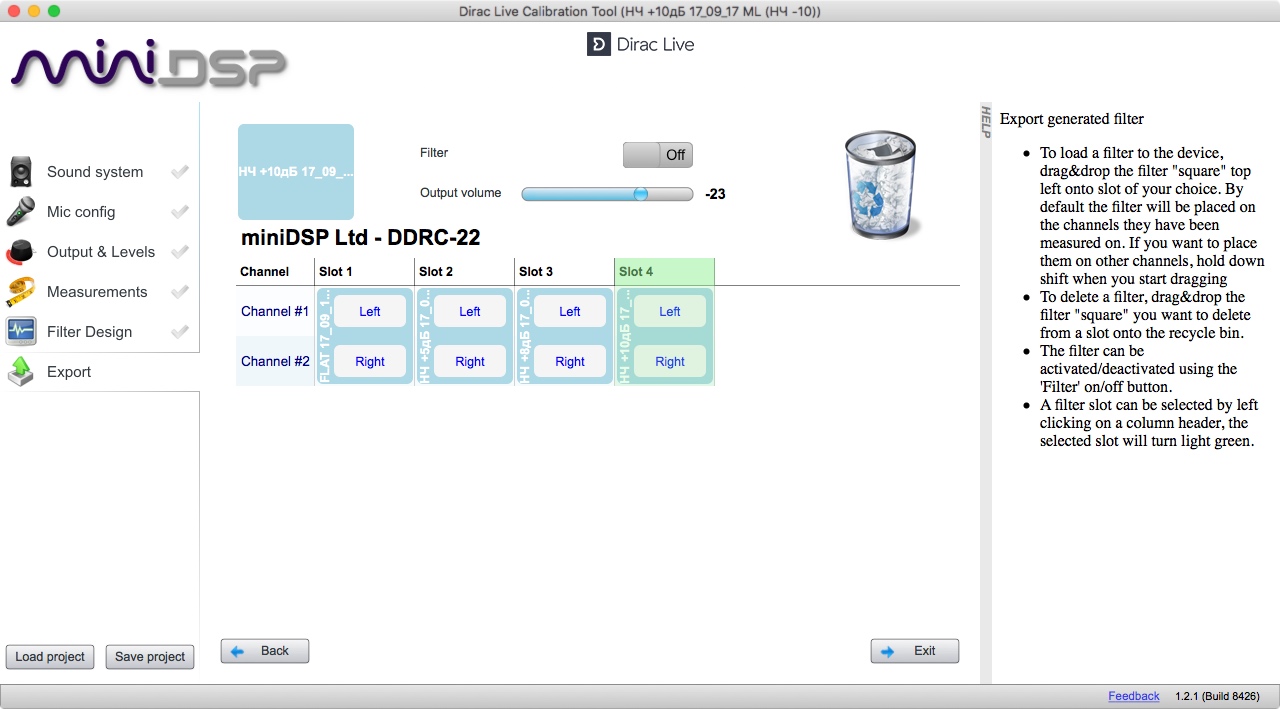Collapse the HELP side panel
1280x709 pixels.
pyautogui.click(x=985, y=121)
